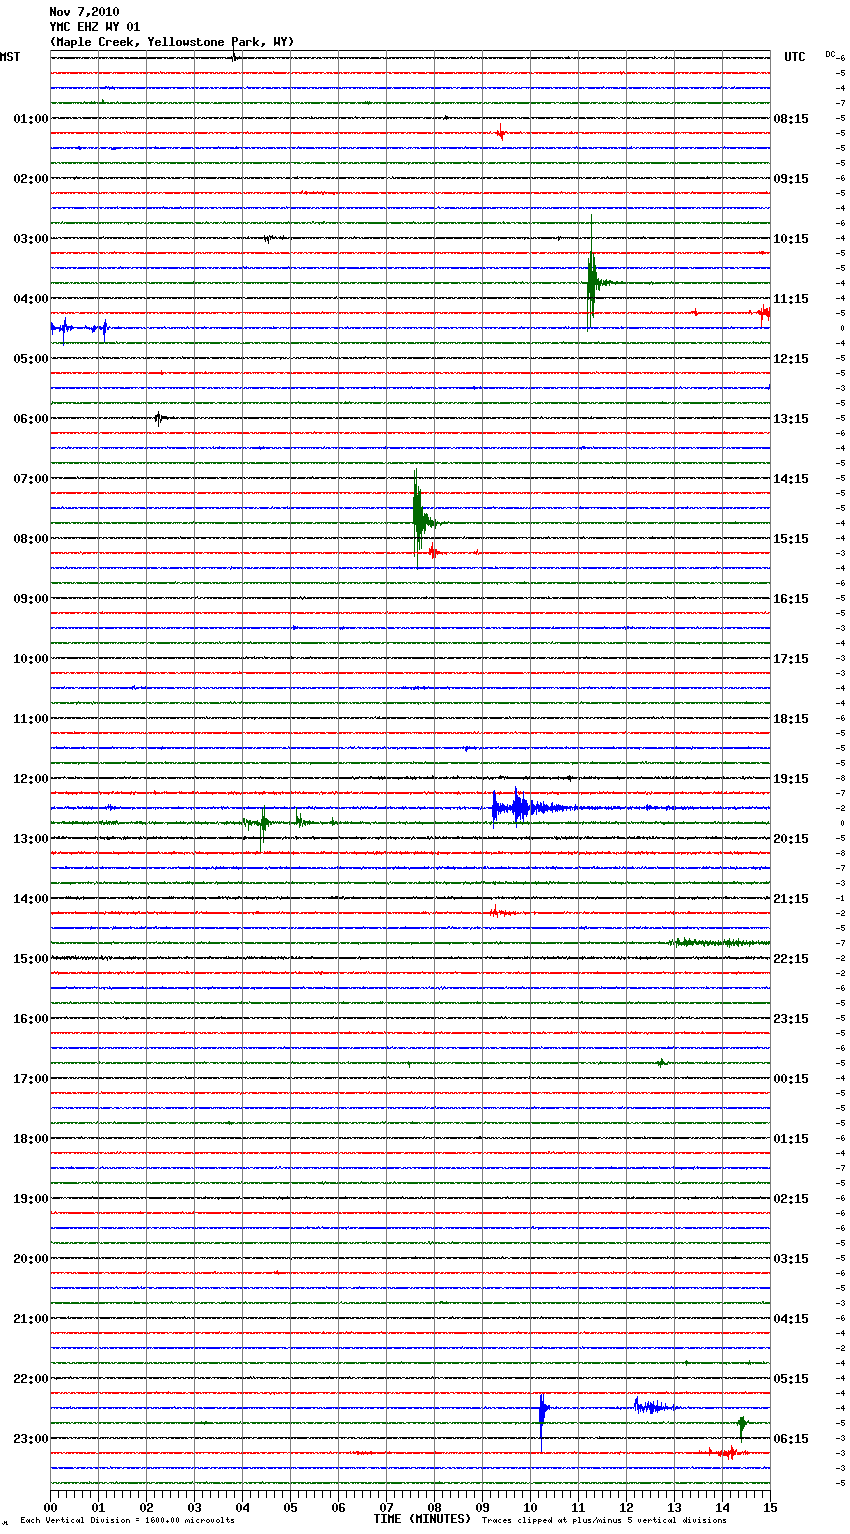Click the minute 08 tick label on x-axis

pos(434,1507)
